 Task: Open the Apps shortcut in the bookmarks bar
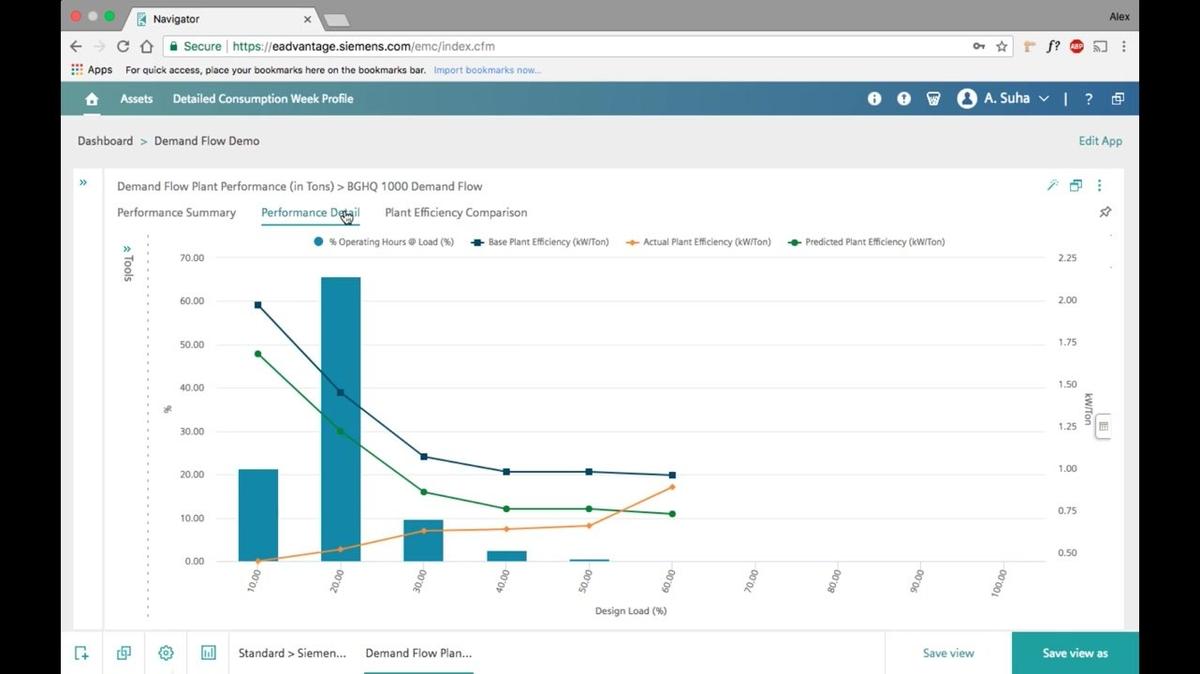[x=92, y=70]
